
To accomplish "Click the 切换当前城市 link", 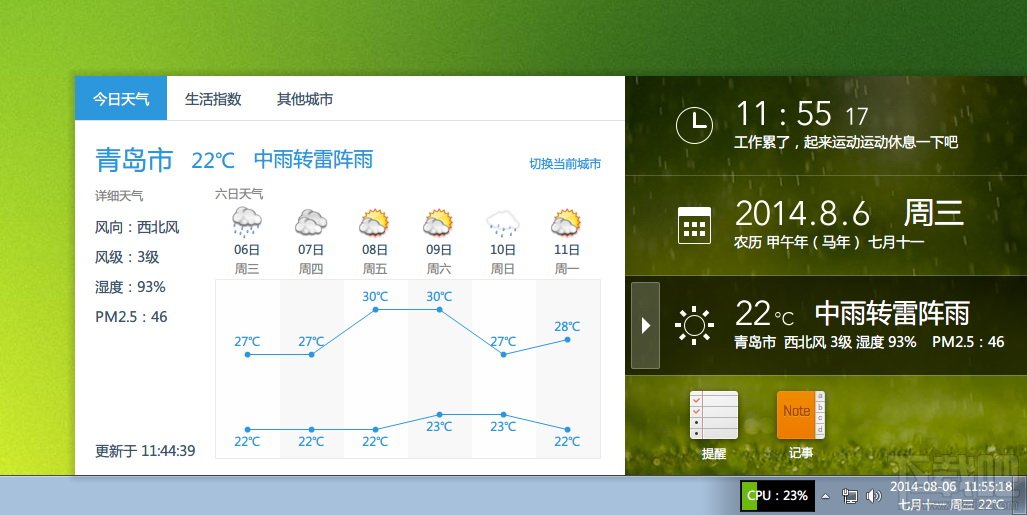I will (565, 164).
